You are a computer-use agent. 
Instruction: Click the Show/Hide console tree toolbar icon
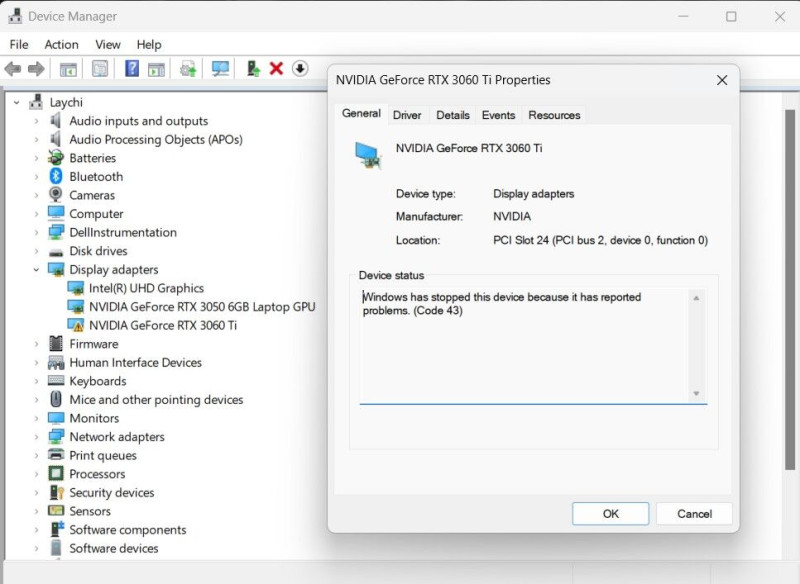coord(68,69)
